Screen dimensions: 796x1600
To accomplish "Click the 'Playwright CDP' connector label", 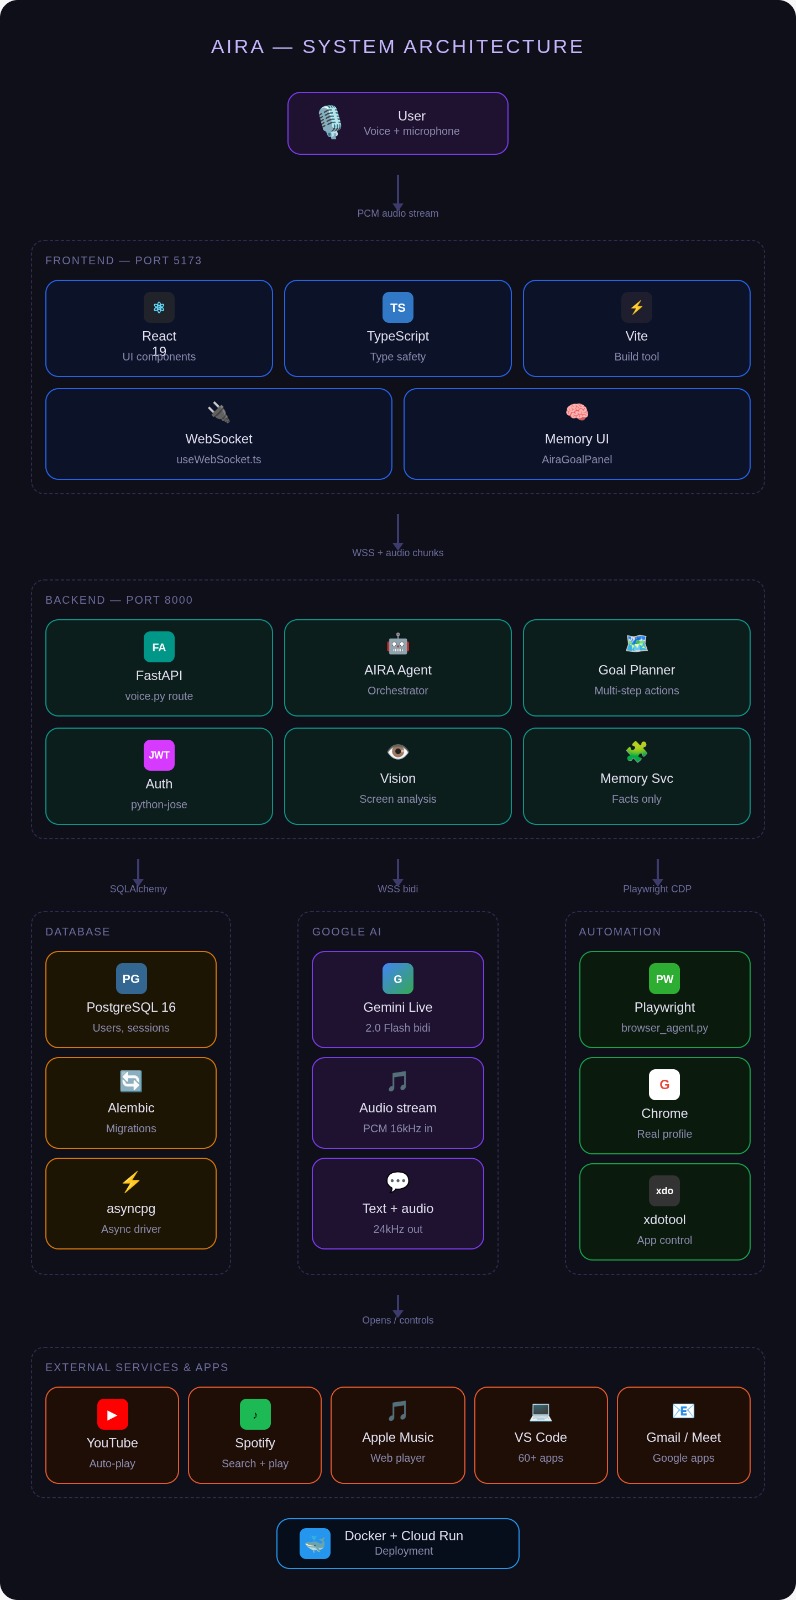I will point(657,889).
